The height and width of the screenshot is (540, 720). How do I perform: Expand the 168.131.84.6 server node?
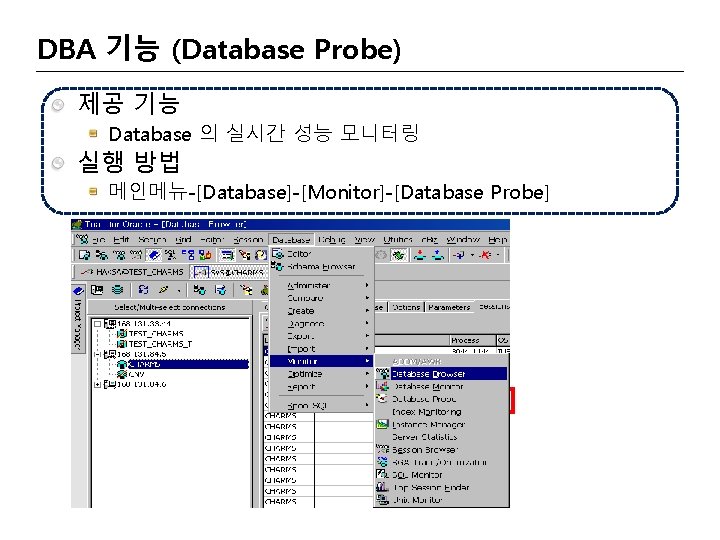97,384
